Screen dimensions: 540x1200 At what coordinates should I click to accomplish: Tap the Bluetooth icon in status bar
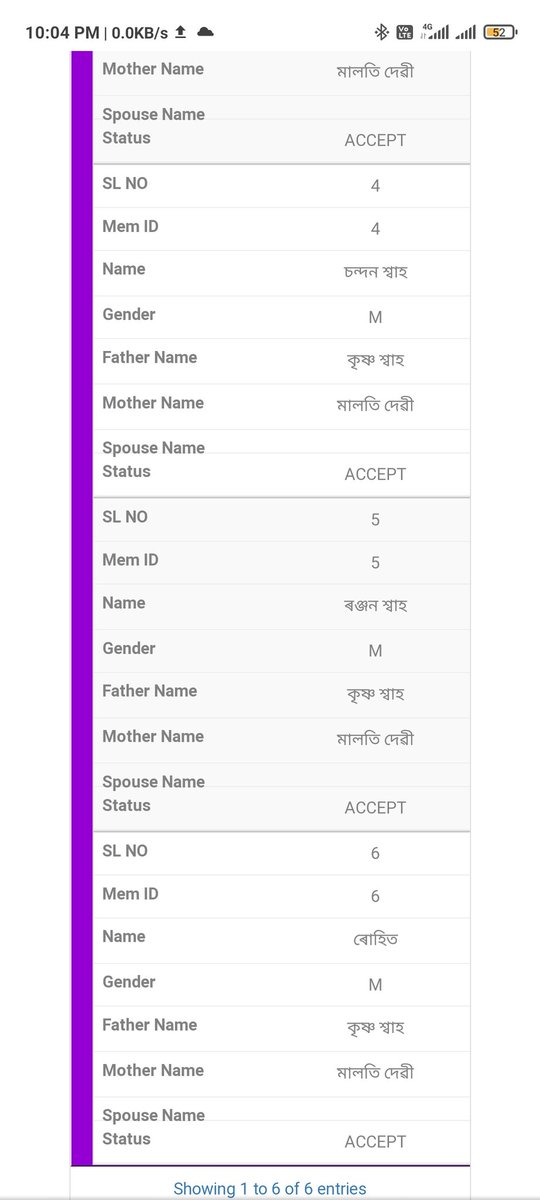click(381, 32)
